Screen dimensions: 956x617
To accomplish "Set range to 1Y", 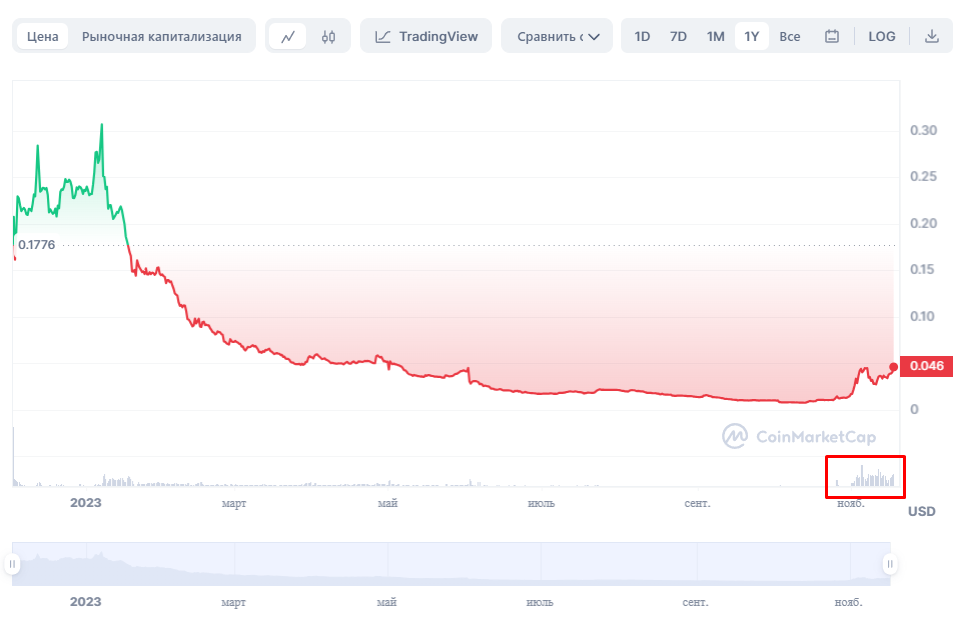I will tap(752, 37).
